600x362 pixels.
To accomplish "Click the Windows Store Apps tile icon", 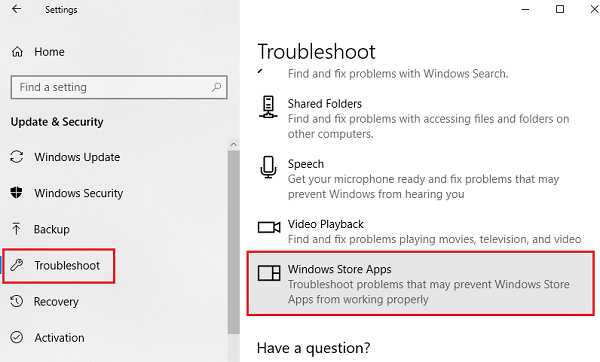I will [269, 273].
